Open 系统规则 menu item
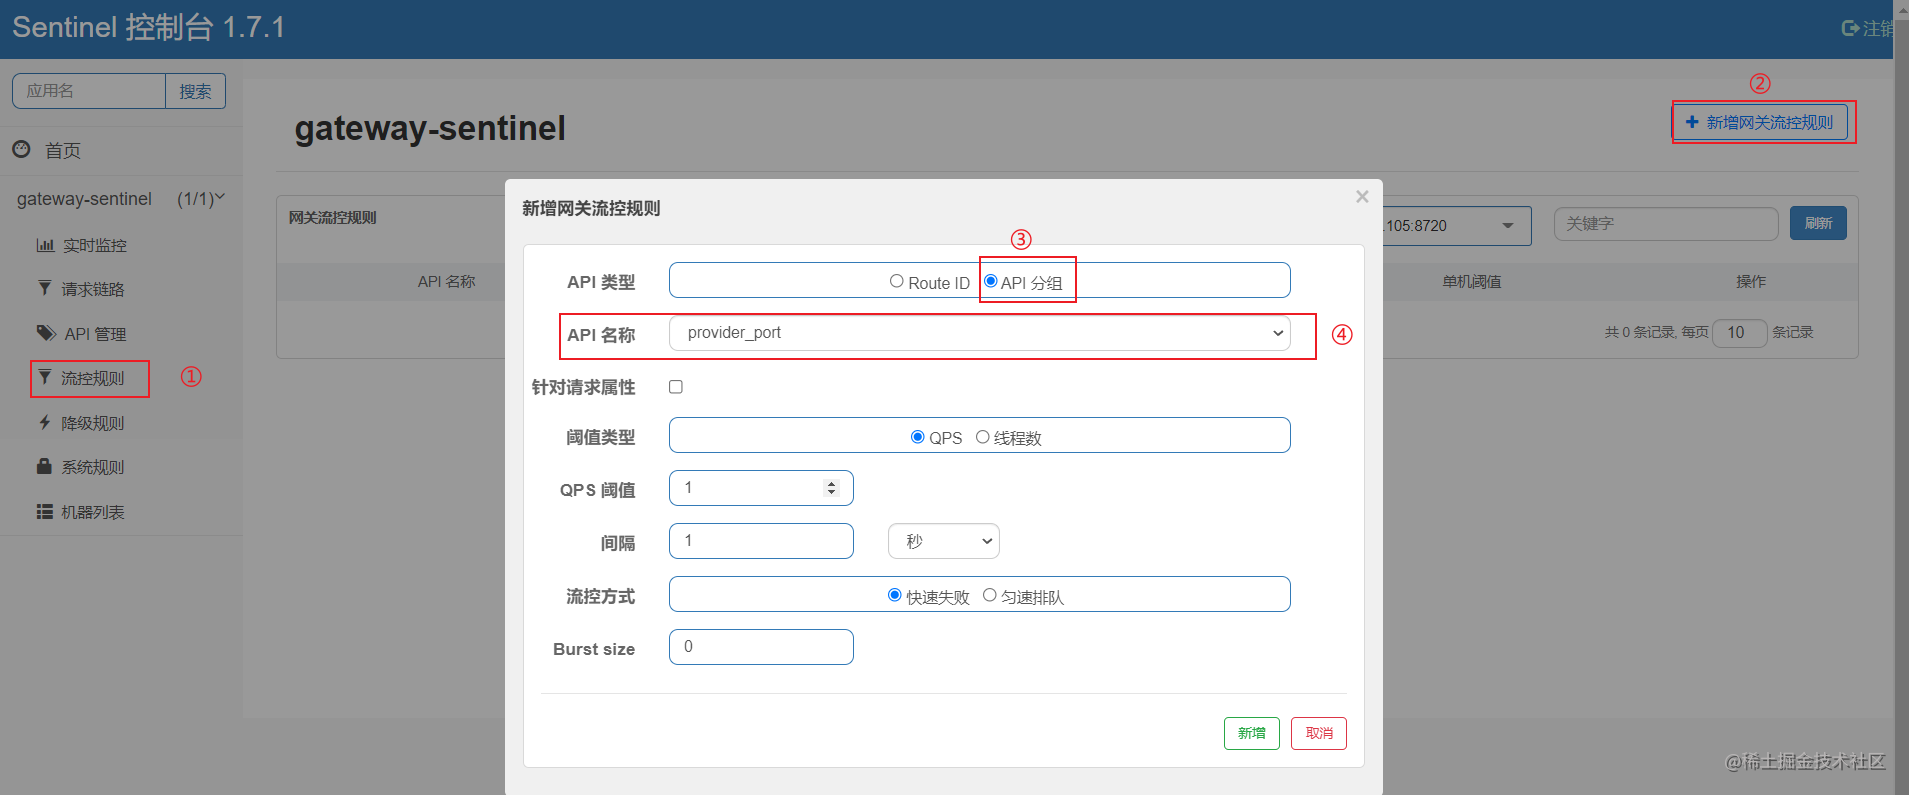Image resolution: width=1909 pixels, height=795 pixels. coord(93,467)
